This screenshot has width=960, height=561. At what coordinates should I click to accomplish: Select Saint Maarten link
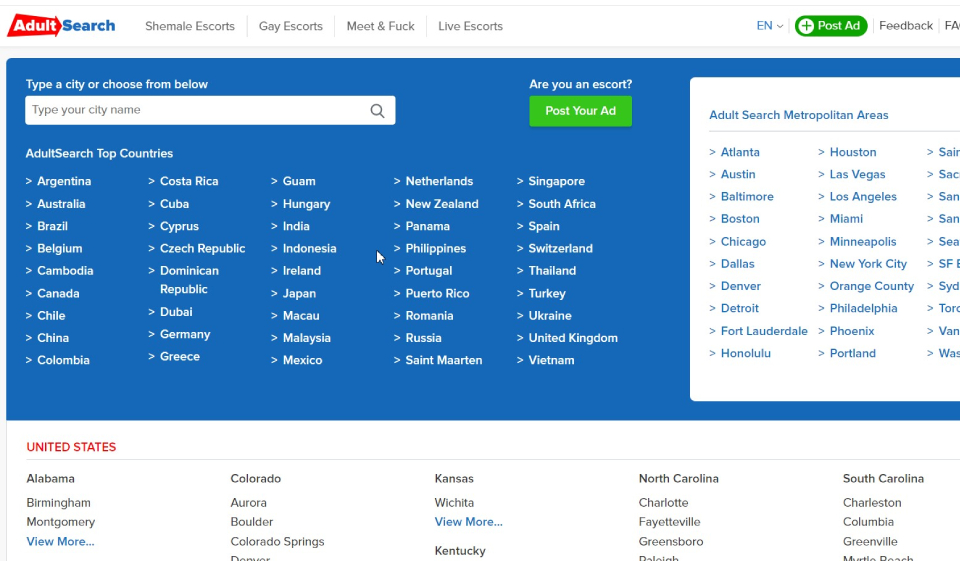(x=443, y=360)
